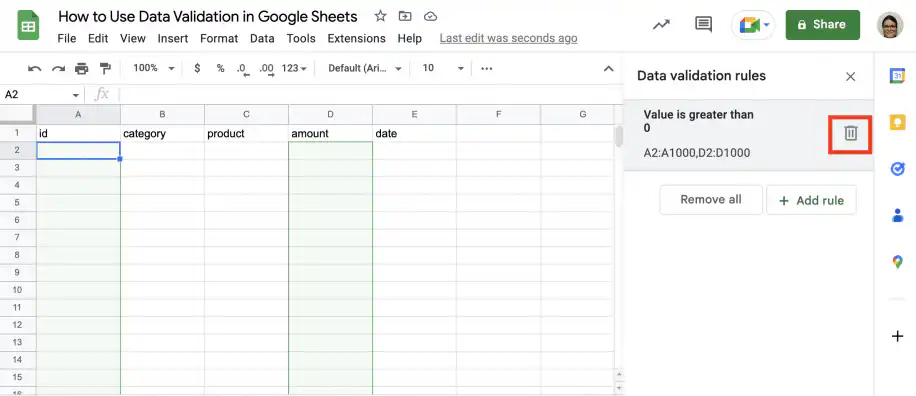Viewport: 916px width, 396px height.
Task: Close the Data validation rules panel
Action: click(851, 76)
